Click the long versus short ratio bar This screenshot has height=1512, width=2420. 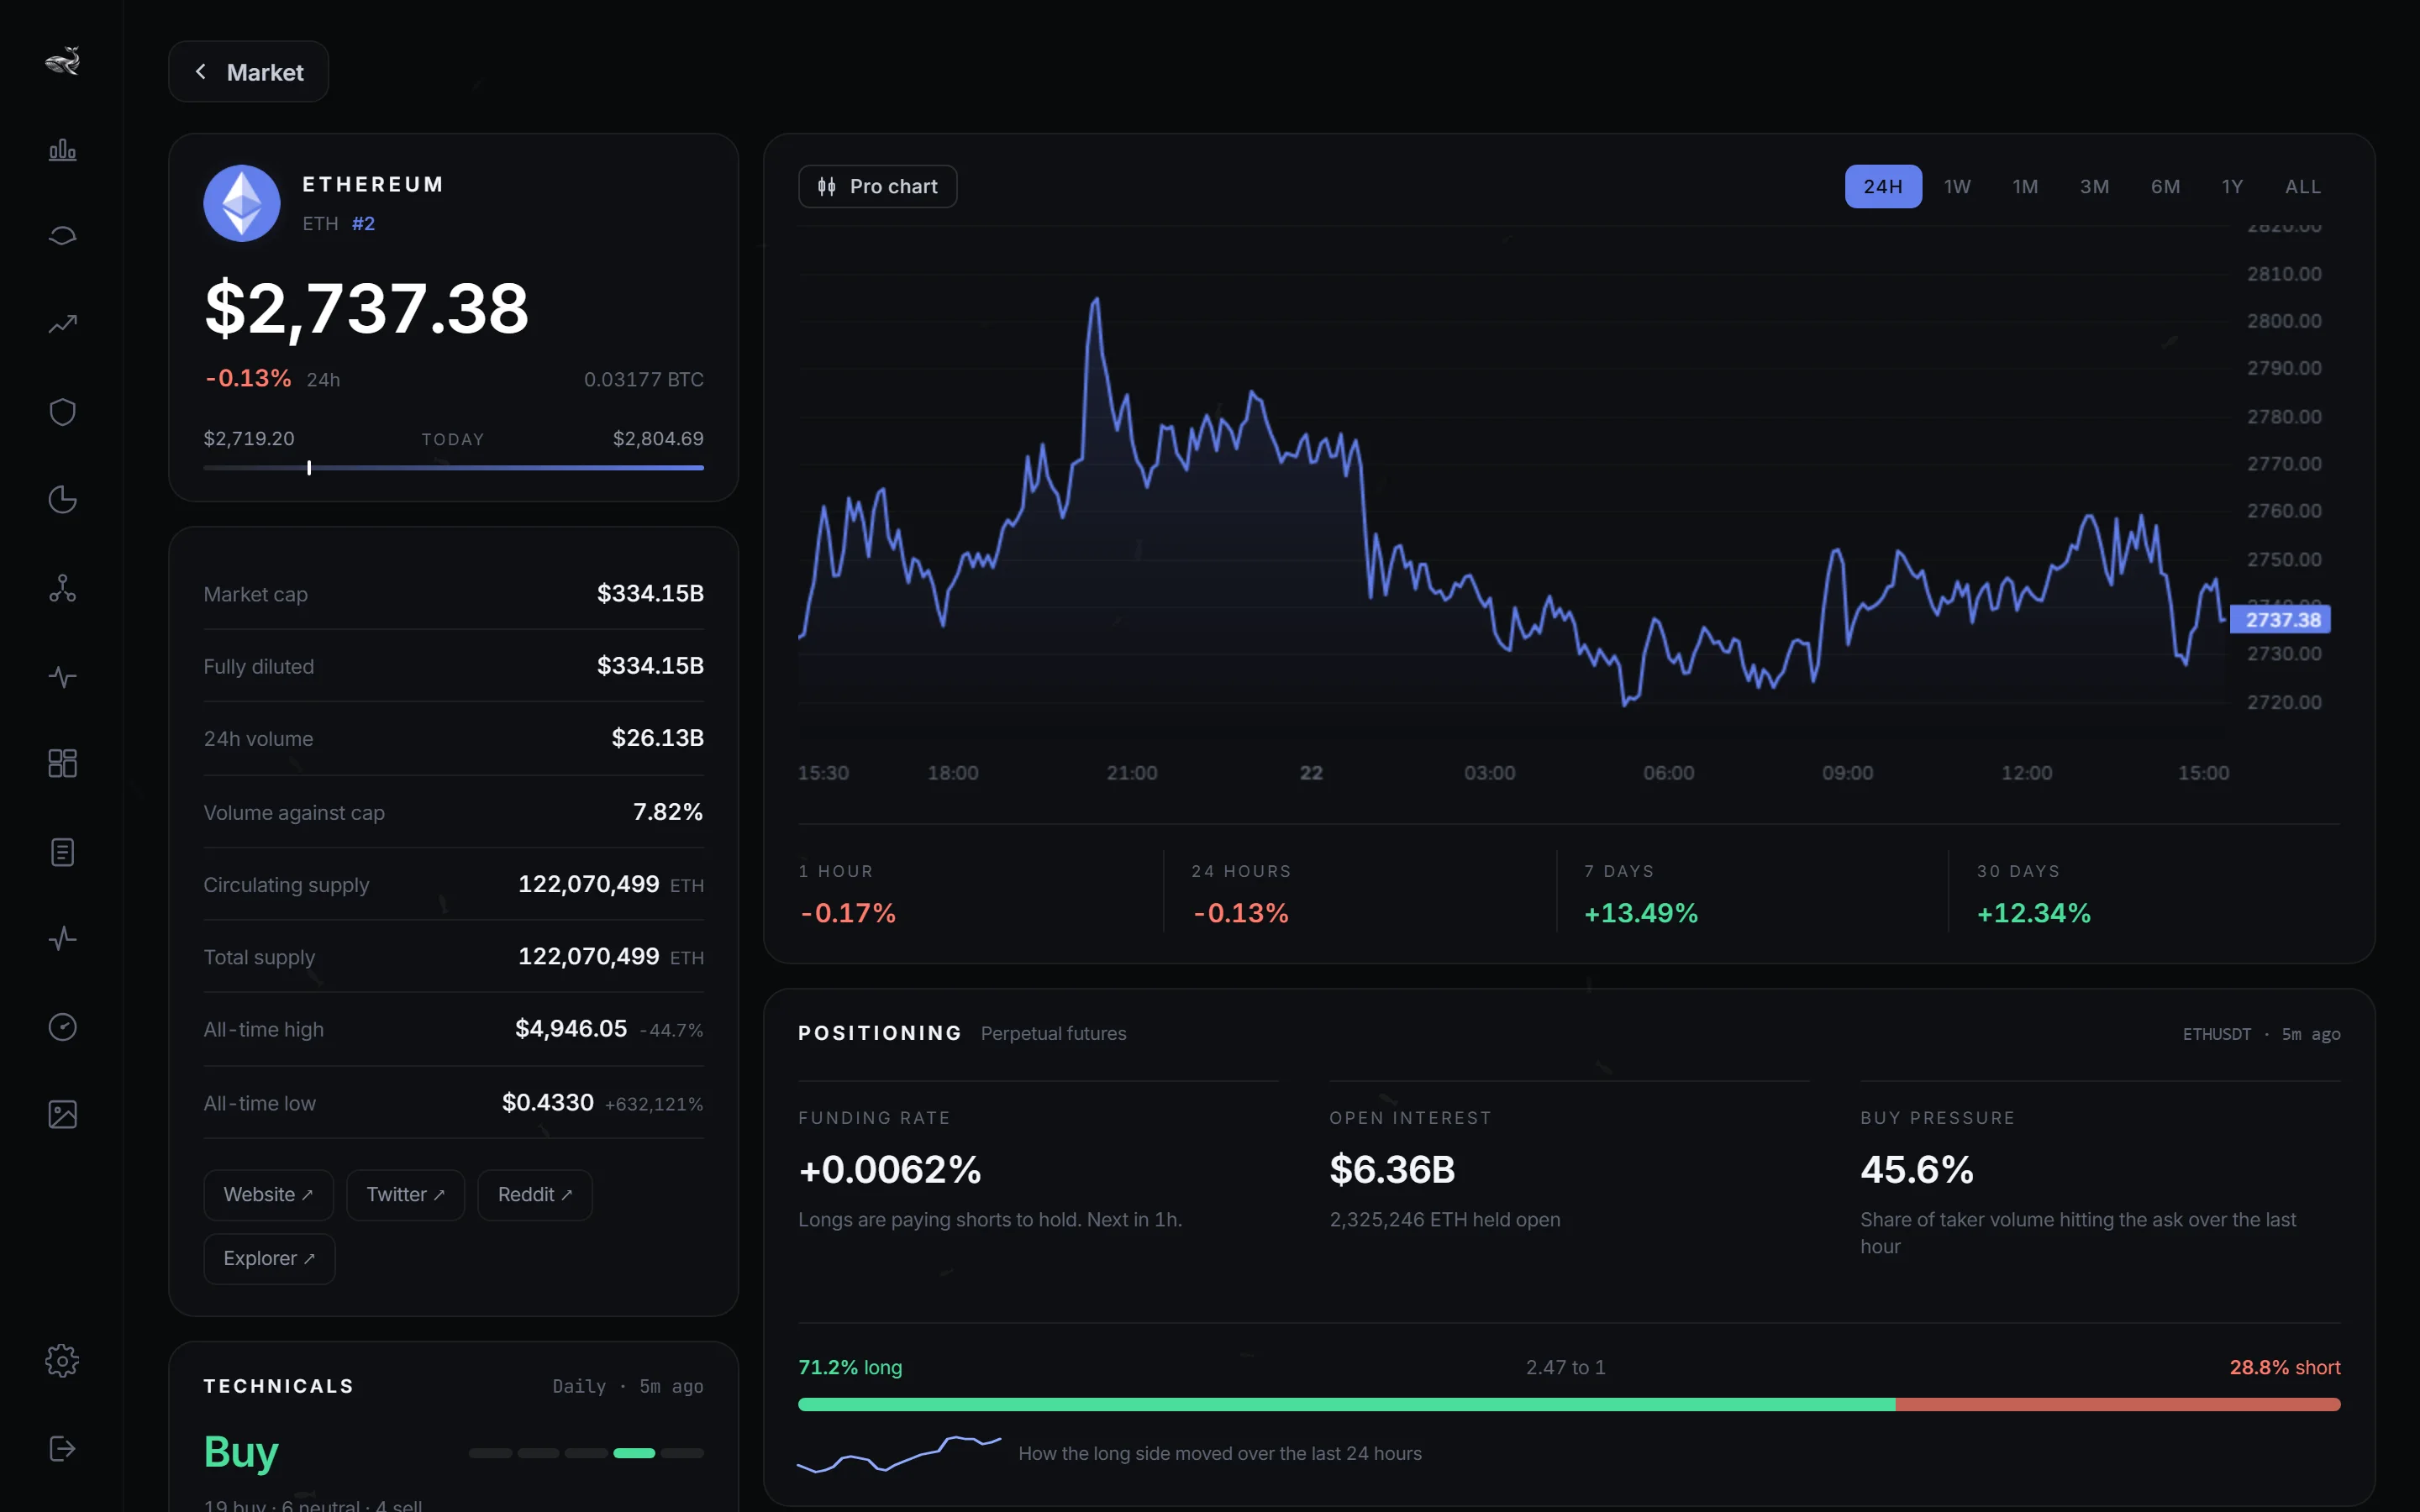coord(1569,1404)
